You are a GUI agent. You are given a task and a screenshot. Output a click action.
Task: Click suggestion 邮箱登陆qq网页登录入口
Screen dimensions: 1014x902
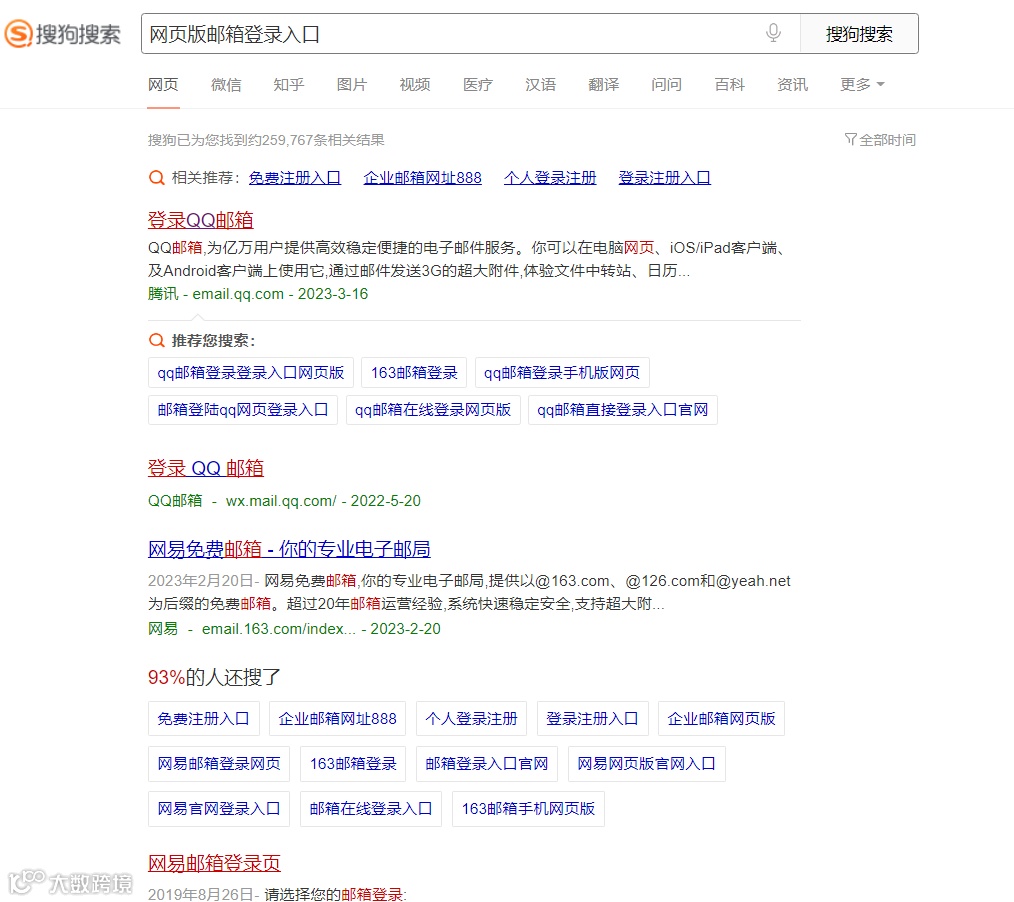pyautogui.click(x=243, y=409)
